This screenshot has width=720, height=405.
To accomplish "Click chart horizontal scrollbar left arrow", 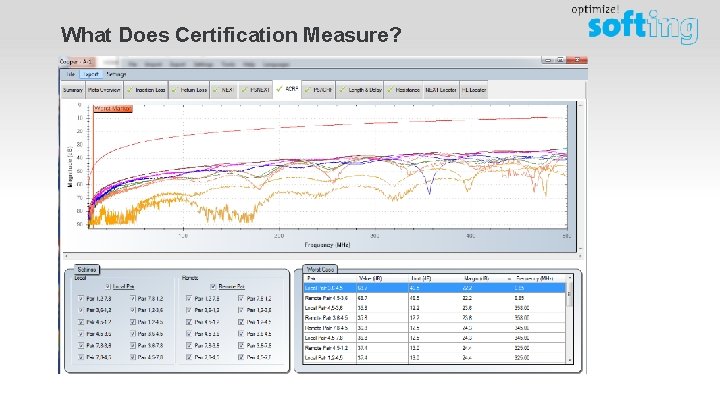I will tap(66, 256).
